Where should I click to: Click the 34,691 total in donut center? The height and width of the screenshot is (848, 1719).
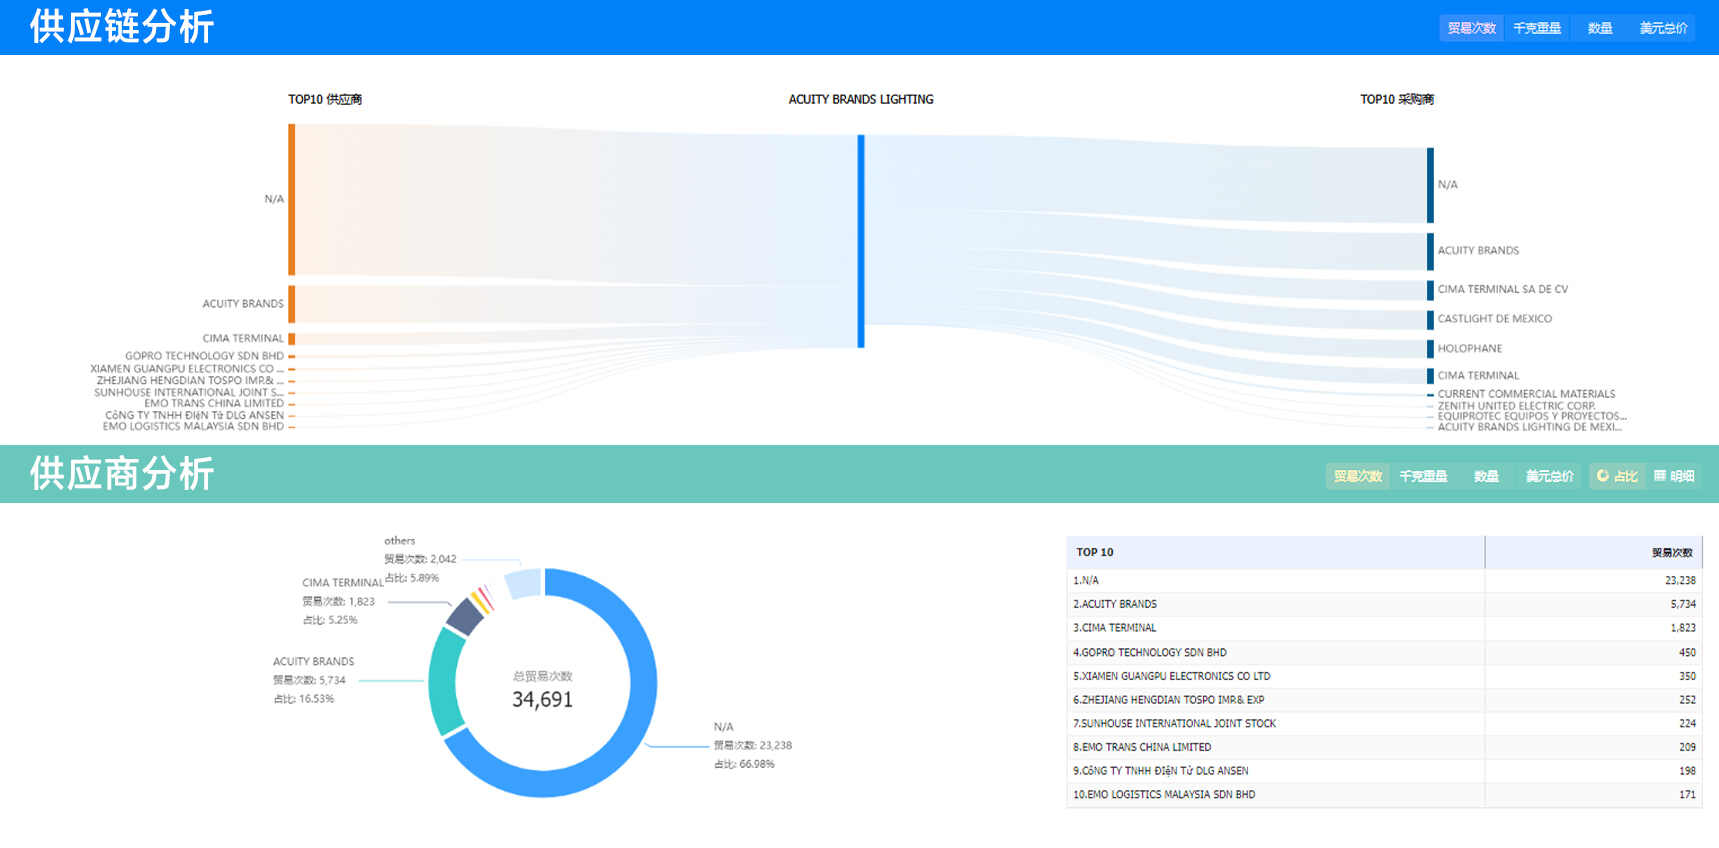pos(543,700)
